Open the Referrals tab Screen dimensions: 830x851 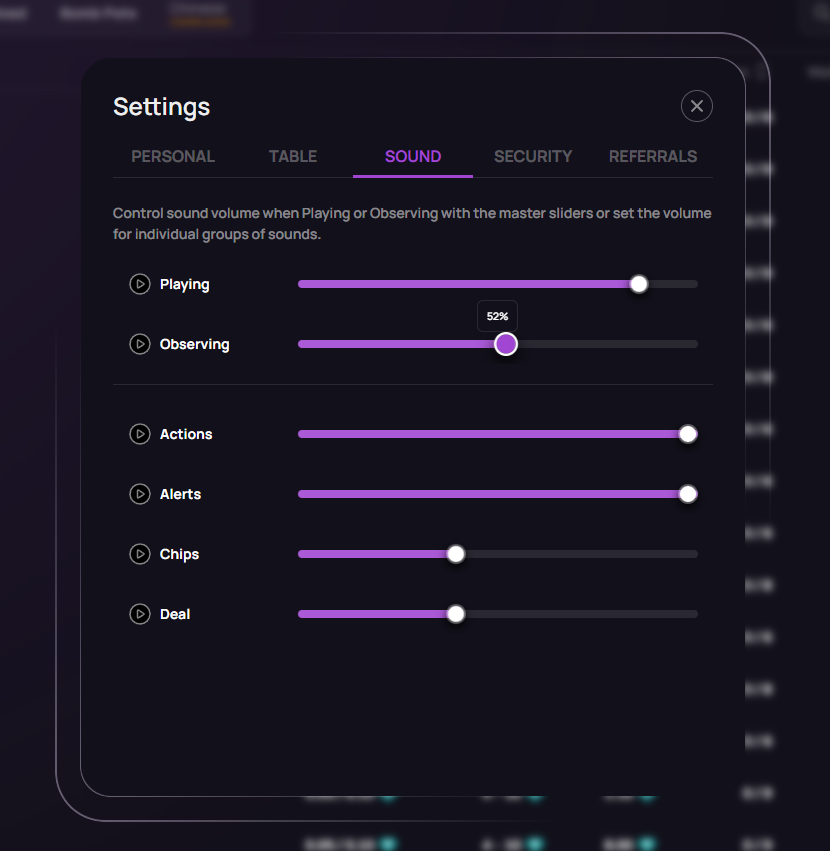point(653,156)
